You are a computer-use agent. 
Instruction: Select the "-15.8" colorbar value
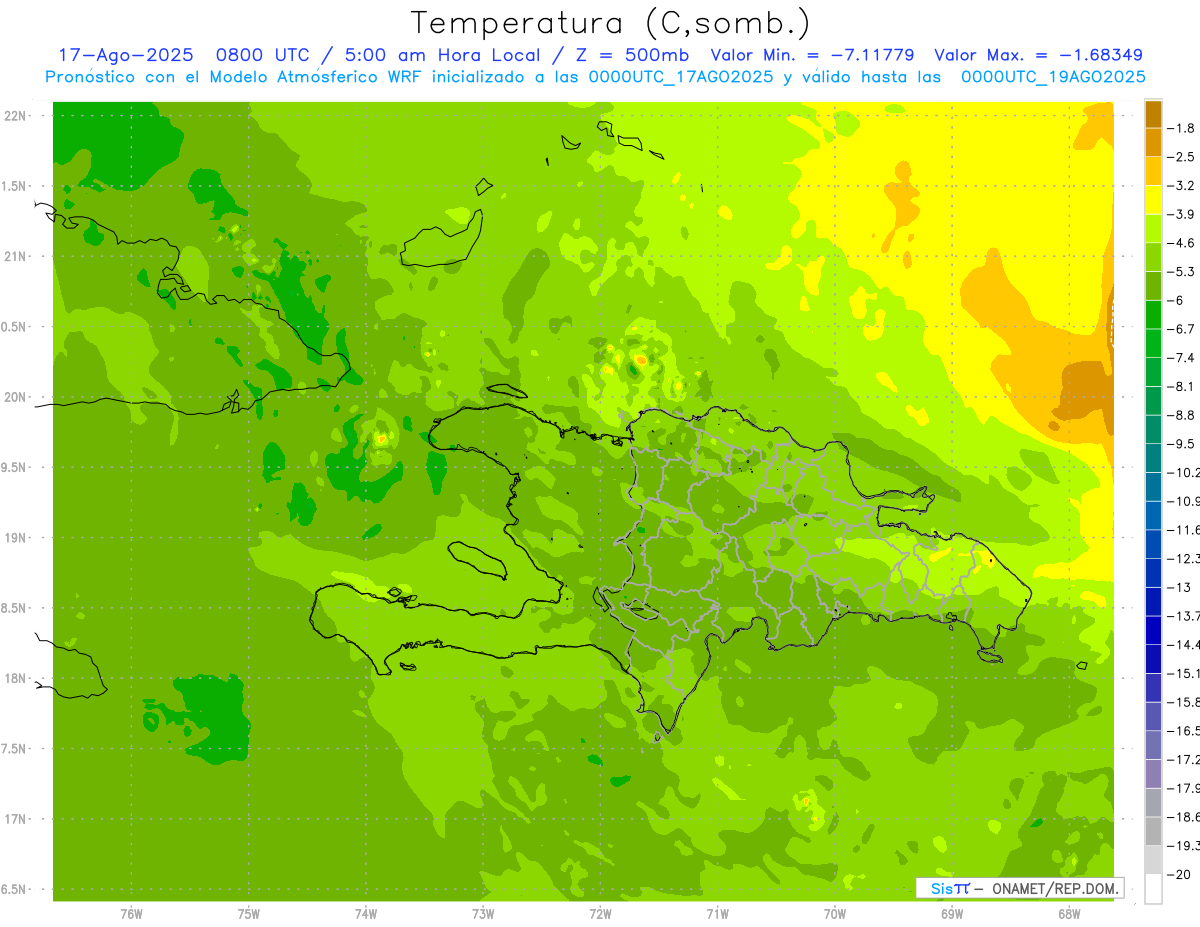(x=1184, y=702)
